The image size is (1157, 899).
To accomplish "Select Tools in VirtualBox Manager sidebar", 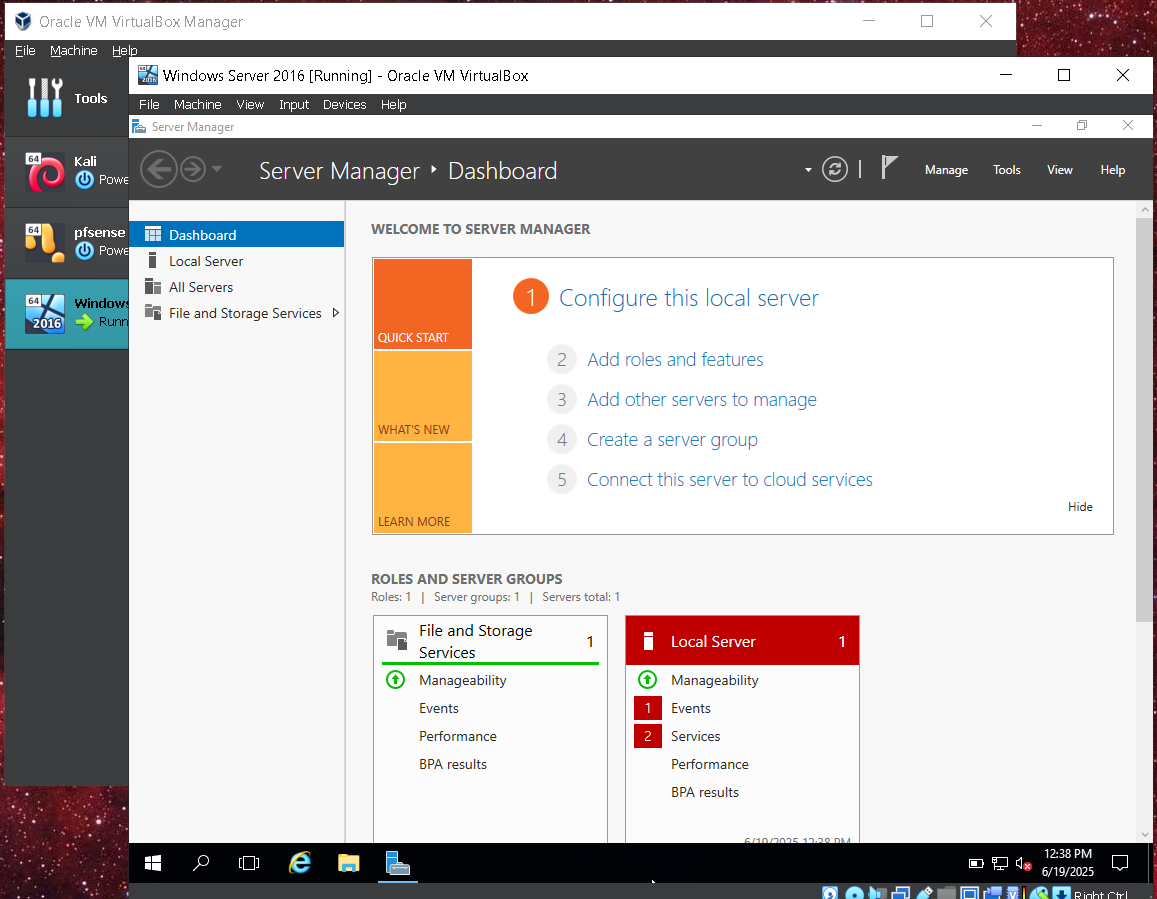I will point(67,97).
